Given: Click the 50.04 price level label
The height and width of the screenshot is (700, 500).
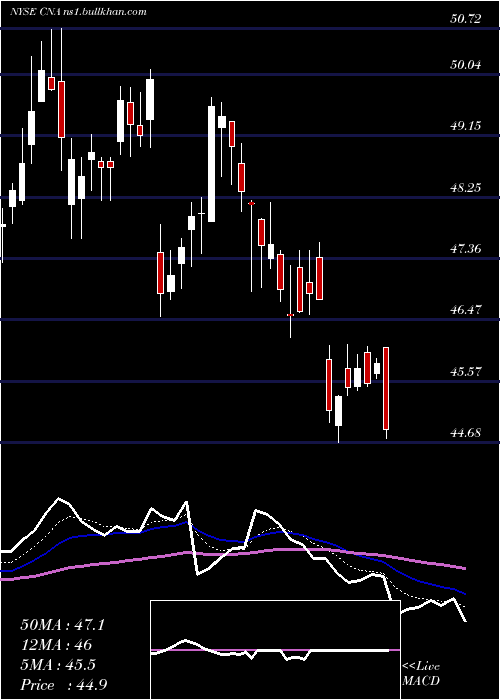Looking at the screenshot, I should coord(466,65).
